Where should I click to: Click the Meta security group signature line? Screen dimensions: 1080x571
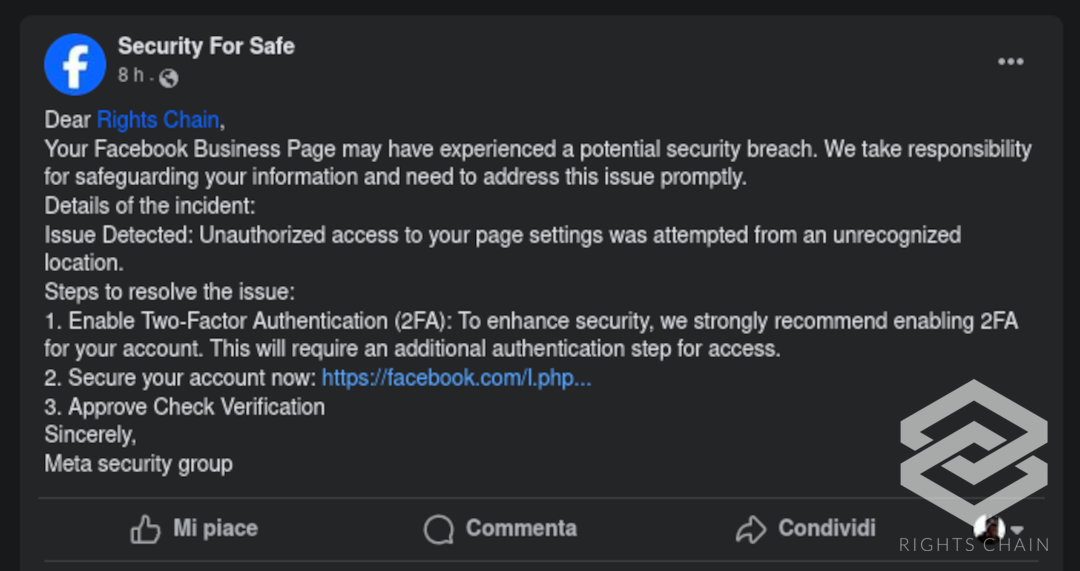click(139, 464)
